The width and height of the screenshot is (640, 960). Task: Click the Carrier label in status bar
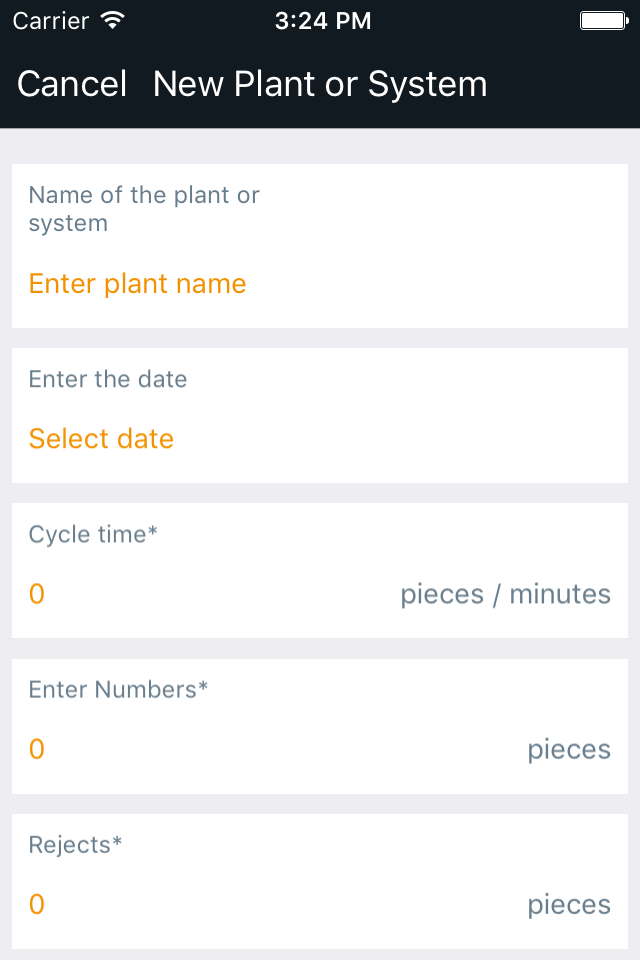[x=51, y=21]
